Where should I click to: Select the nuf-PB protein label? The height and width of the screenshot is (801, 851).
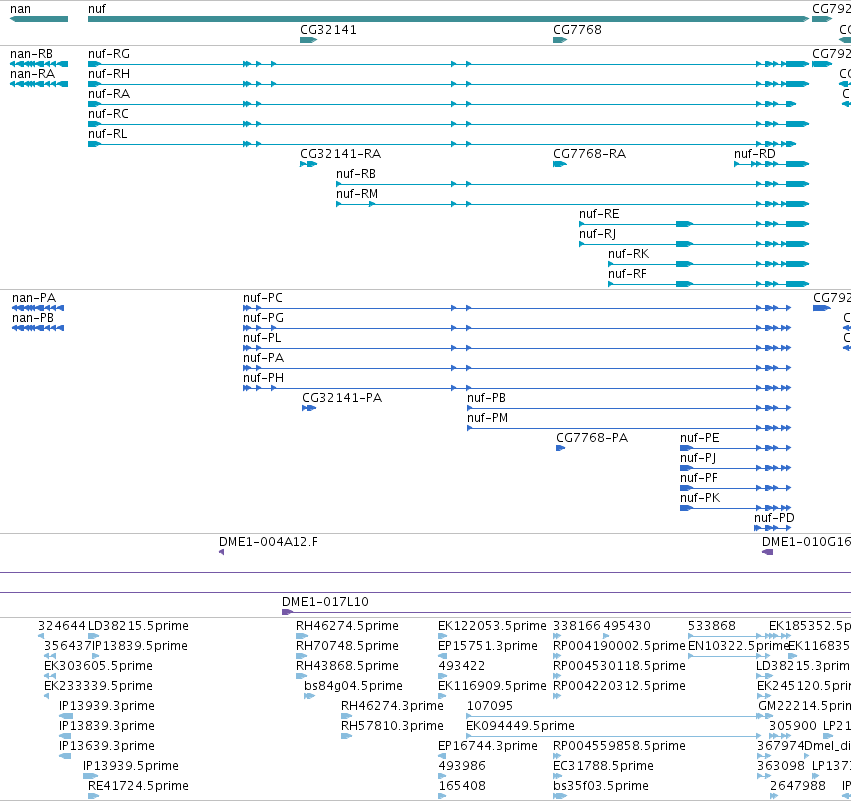tap(486, 398)
